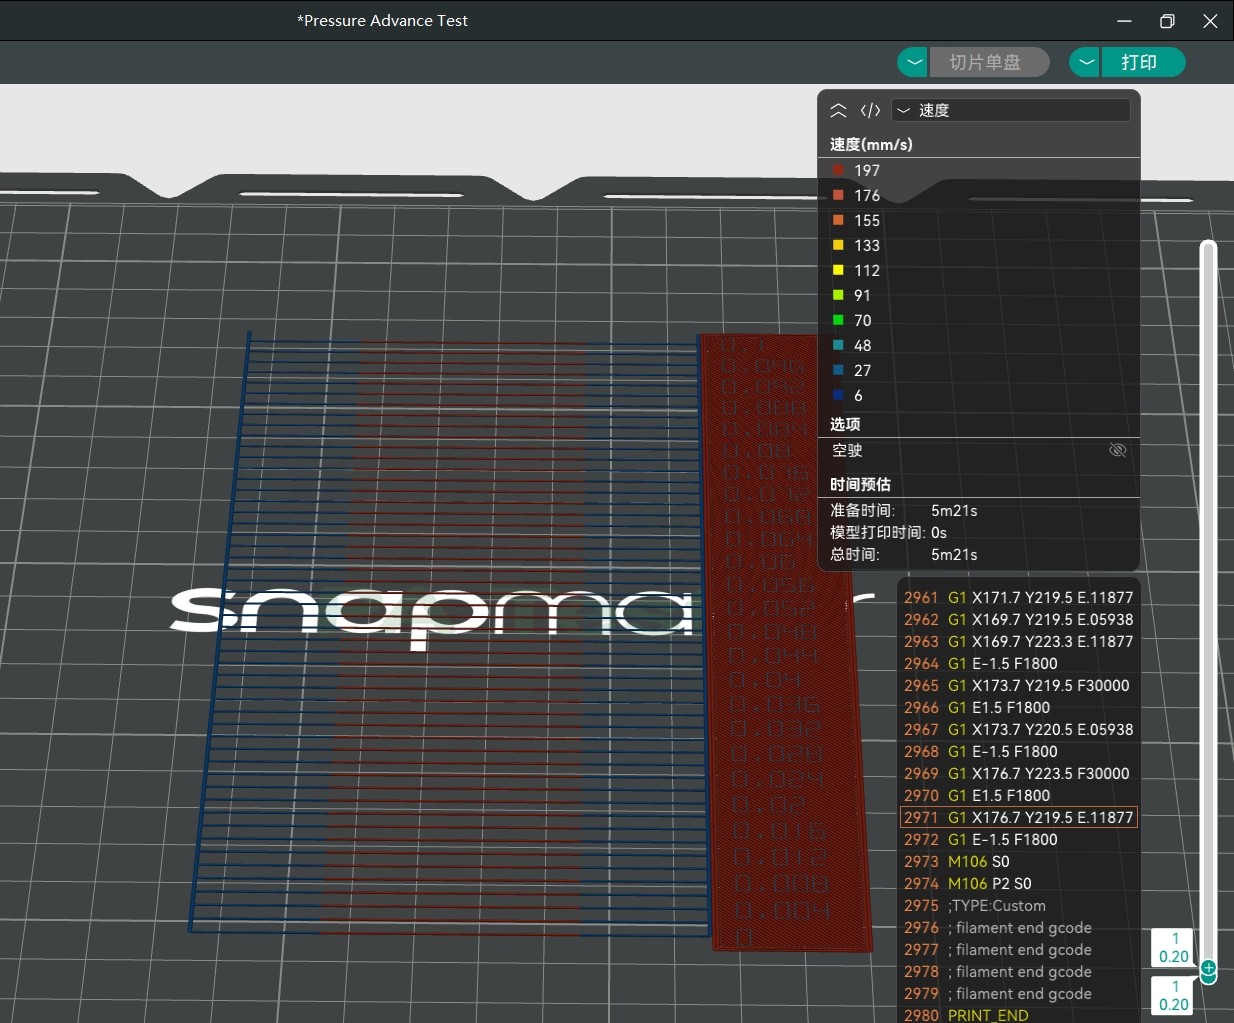This screenshot has height=1023, width=1234.
Task: Select G-code line 2969
Action: pyautogui.click(x=1019, y=774)
